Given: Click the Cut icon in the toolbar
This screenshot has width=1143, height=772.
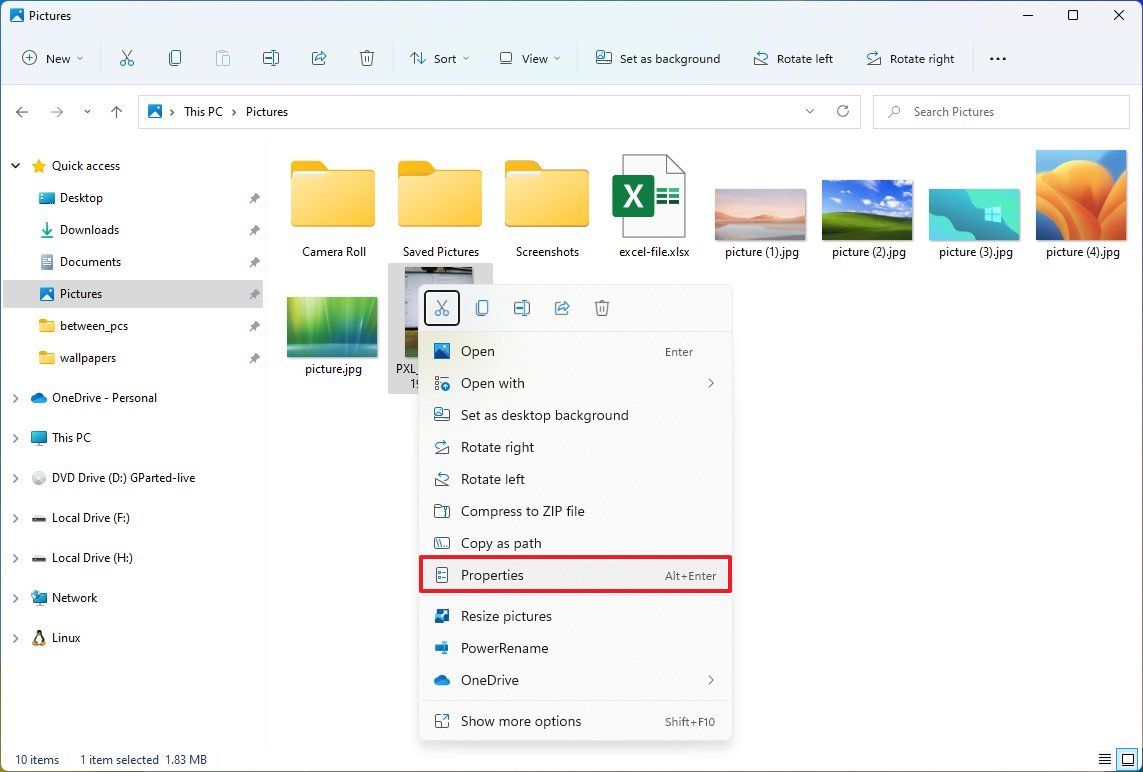Looking at the screenshot, I should [x=127, y=58].
